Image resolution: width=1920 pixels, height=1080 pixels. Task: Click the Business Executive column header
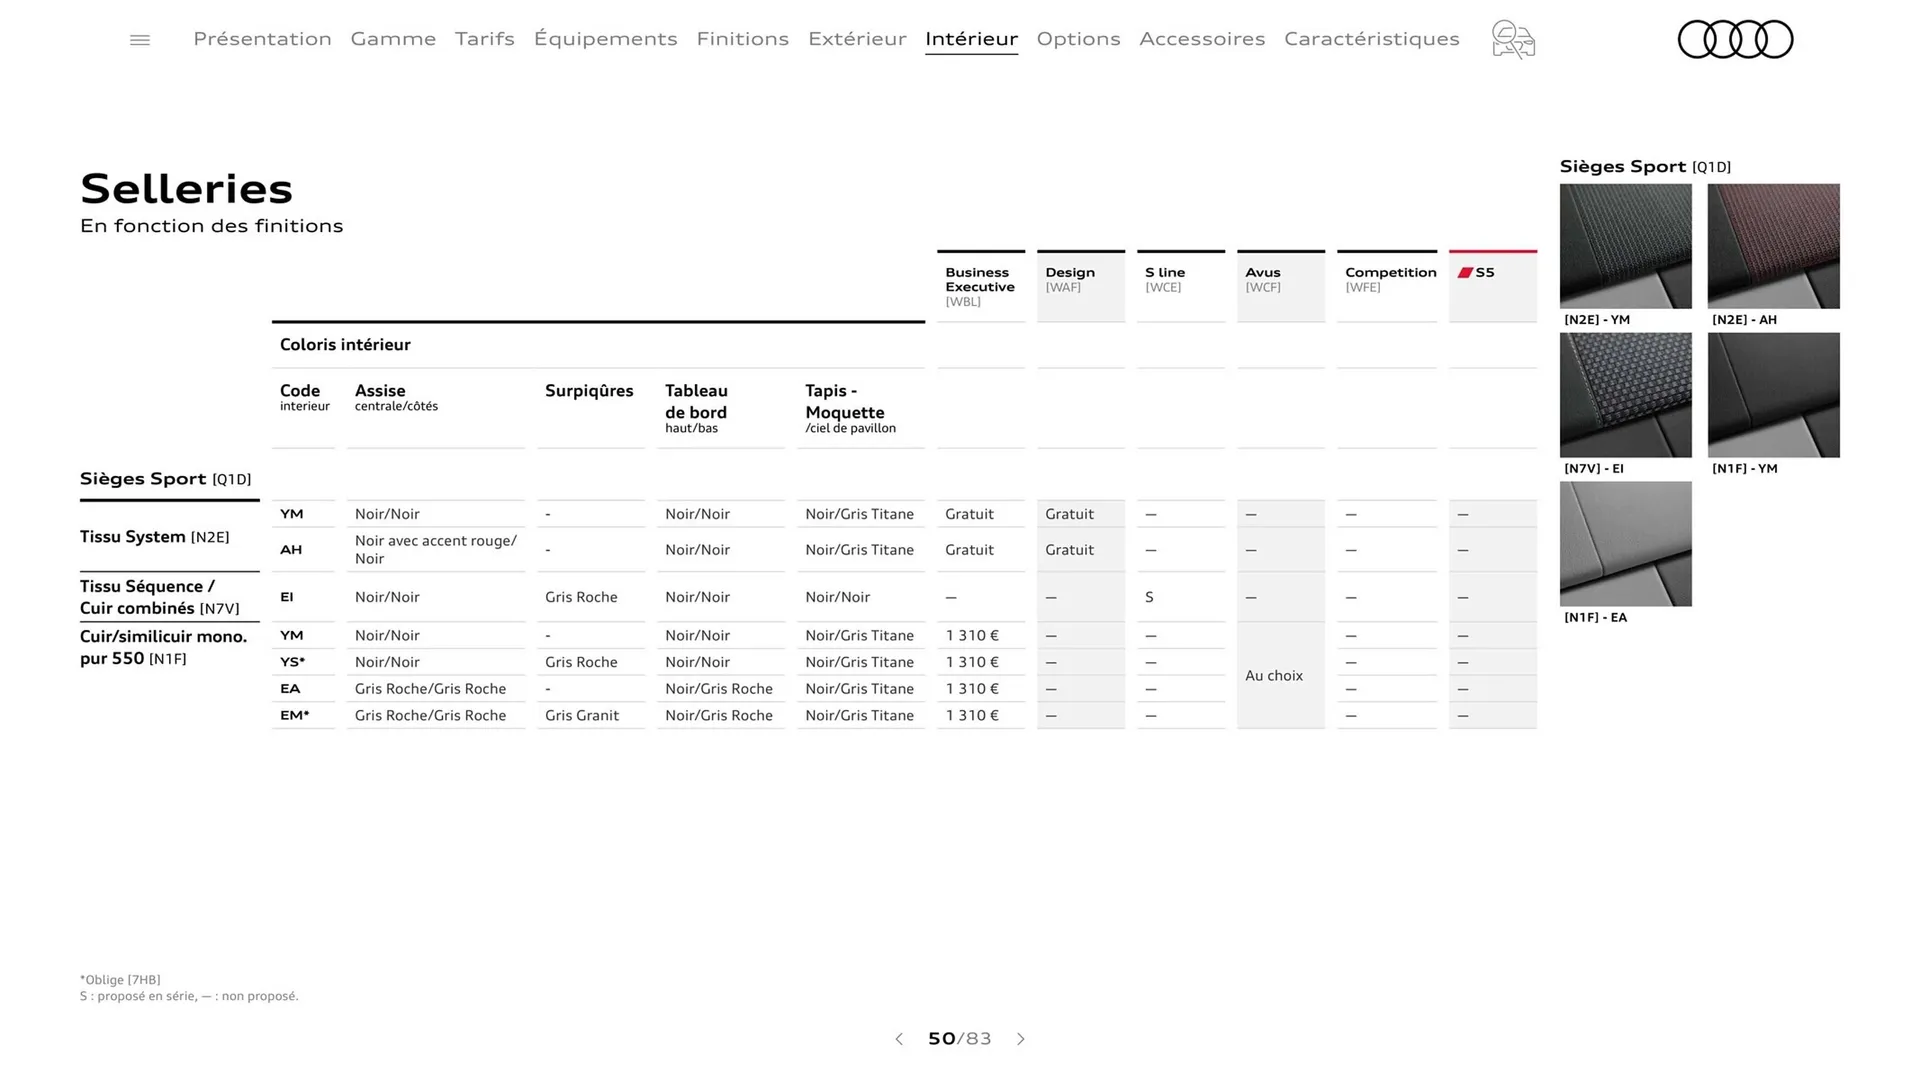(x=981, y=286)
